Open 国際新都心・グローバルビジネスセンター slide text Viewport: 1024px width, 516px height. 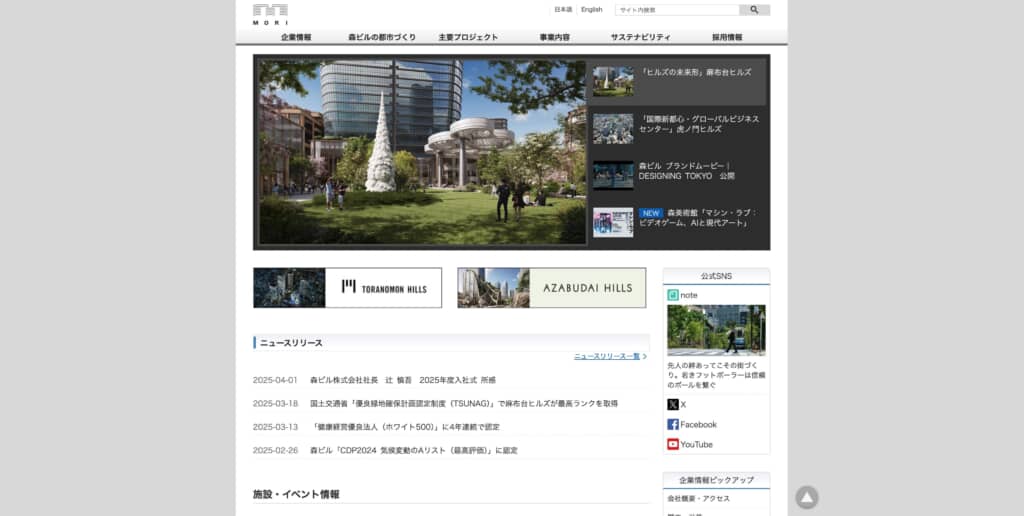coord(699,124)
